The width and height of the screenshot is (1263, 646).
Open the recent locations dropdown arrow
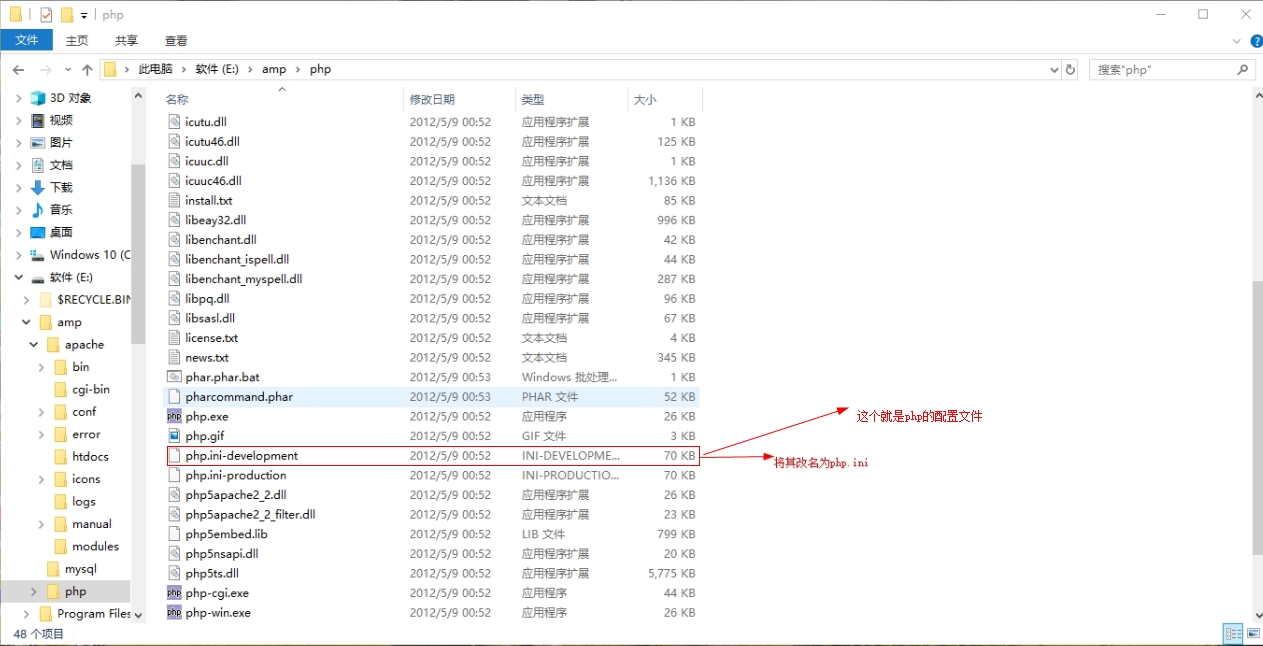pyautogui.click(x=68, y=70)
